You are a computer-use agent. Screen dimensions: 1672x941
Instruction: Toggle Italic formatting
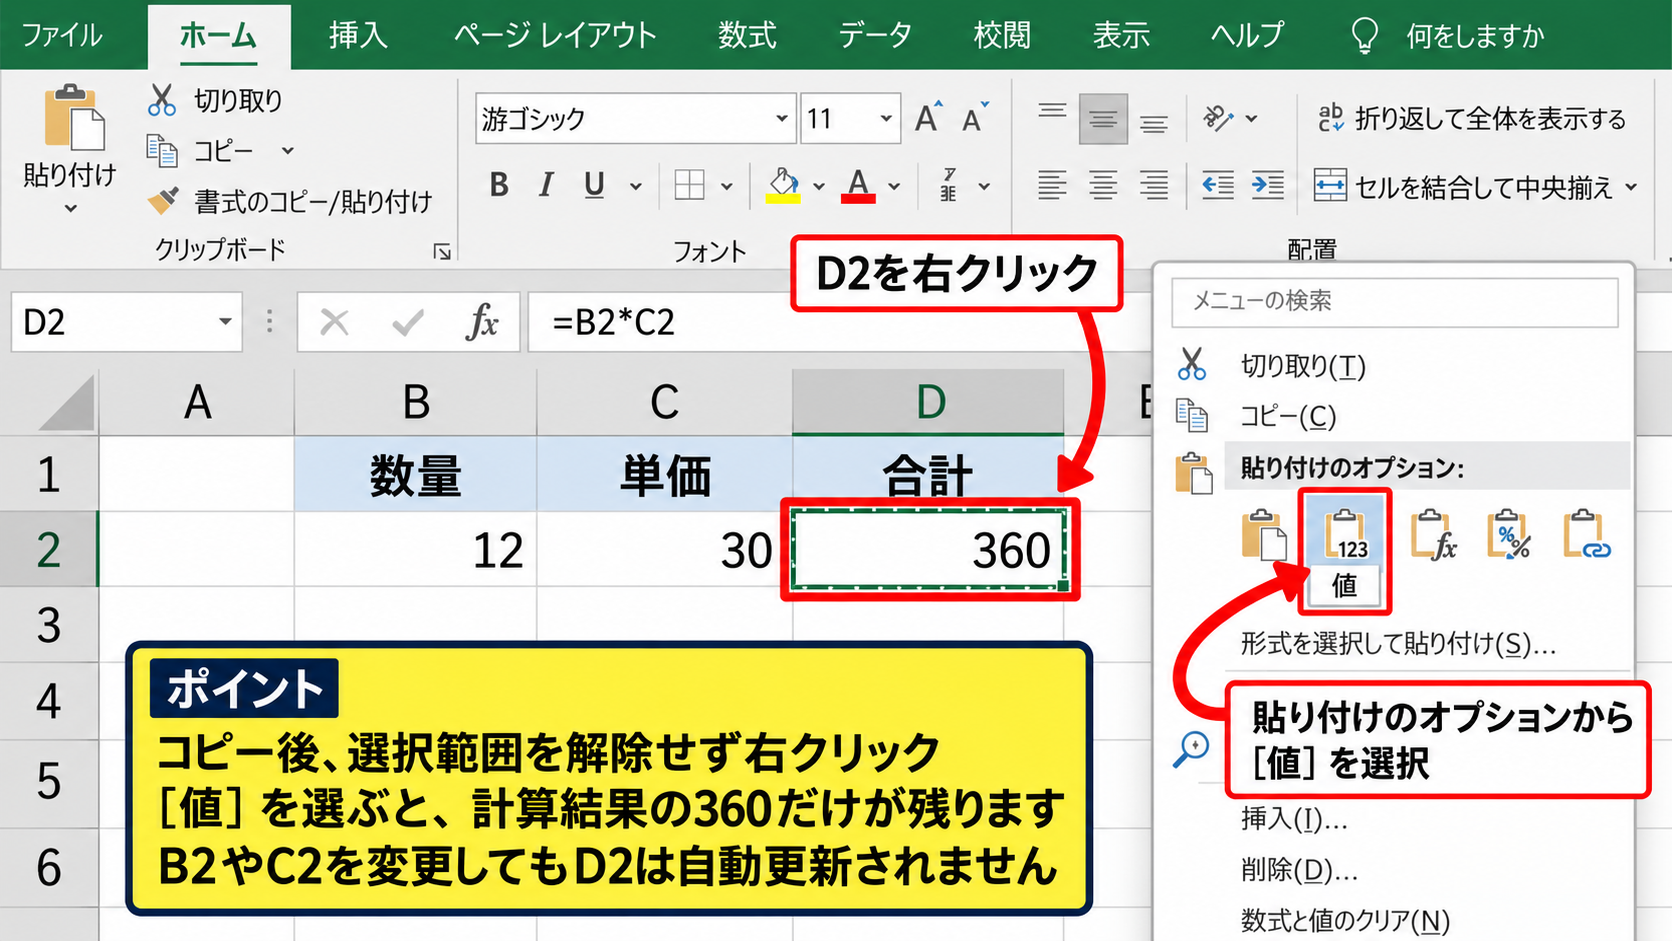(x=546, y=185)
